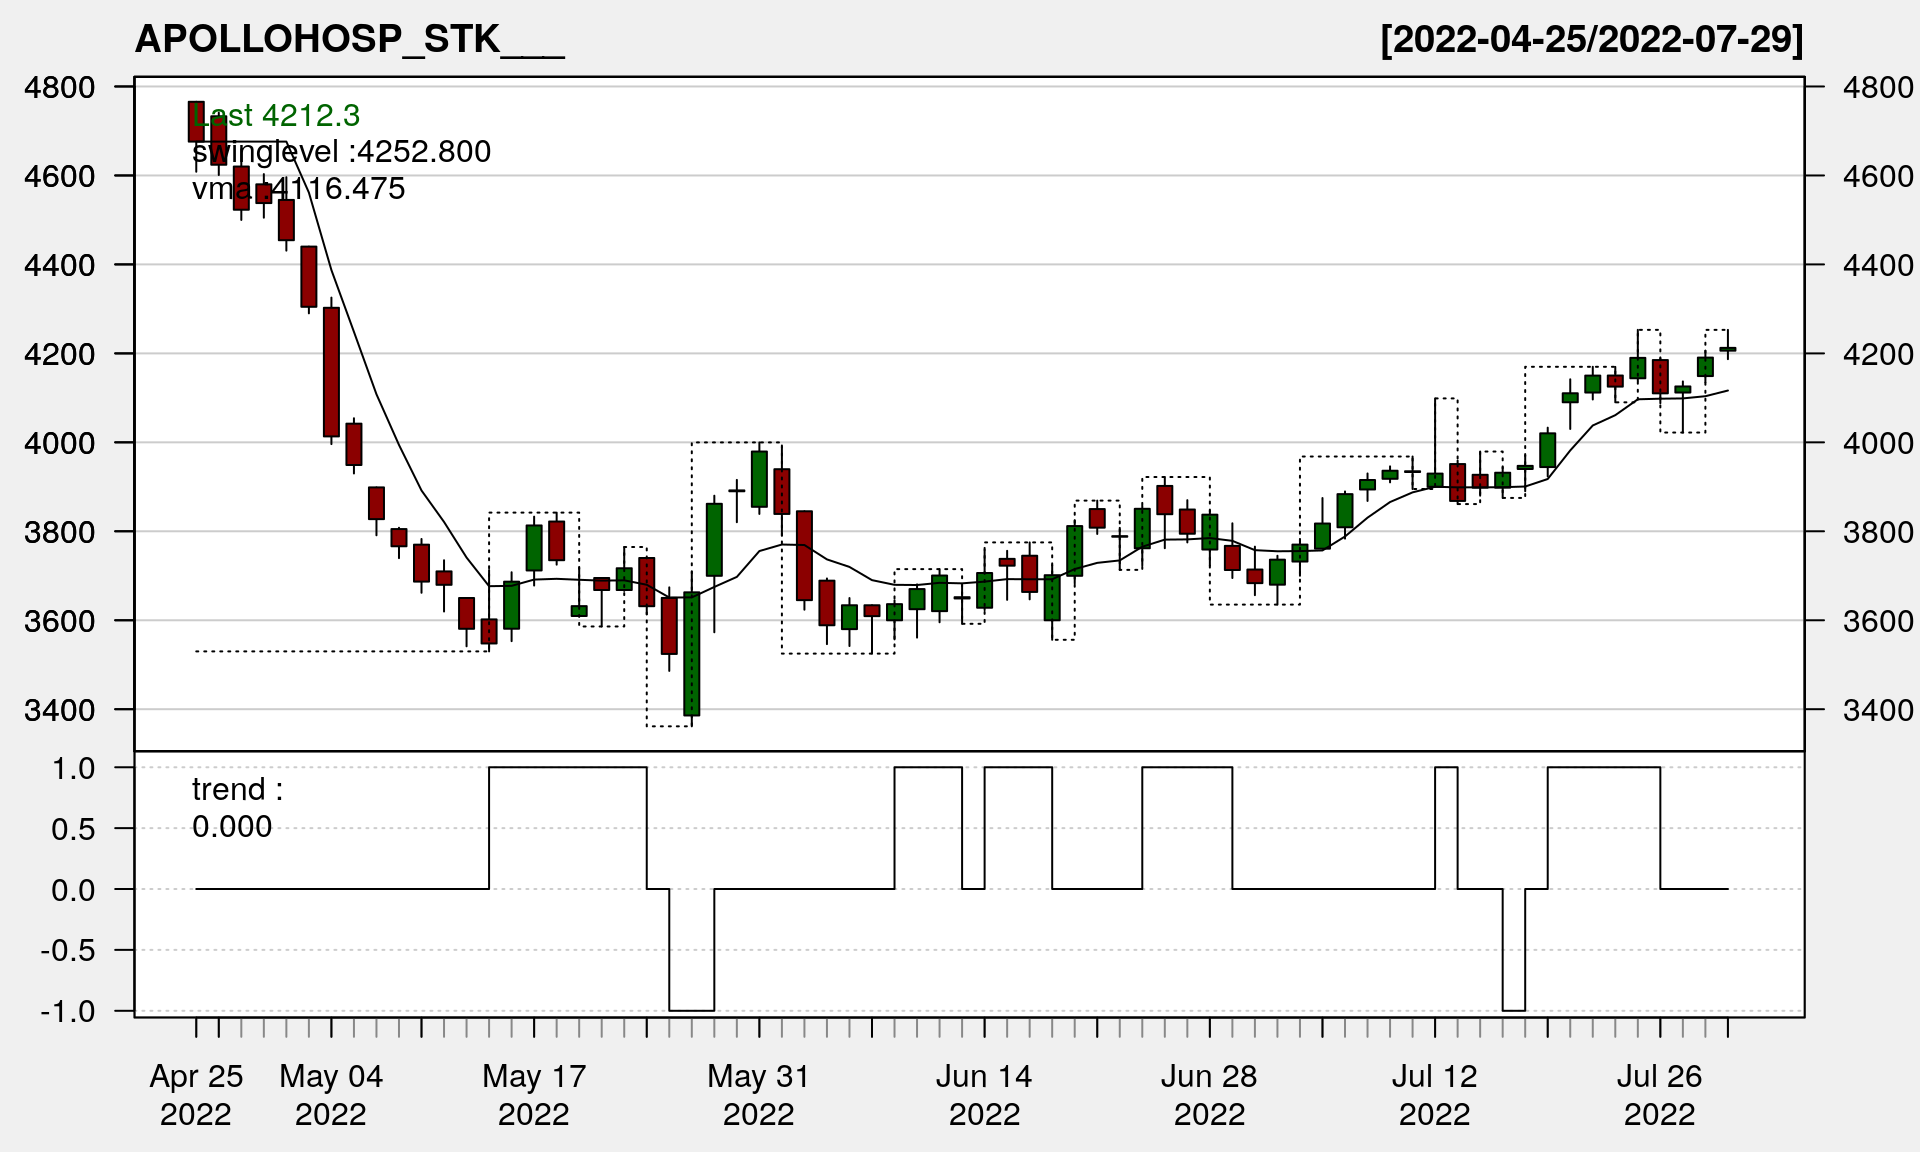Click the vma 4116.475 text
This screenshot has height=1152, width=1920.
tap(298, 189)
